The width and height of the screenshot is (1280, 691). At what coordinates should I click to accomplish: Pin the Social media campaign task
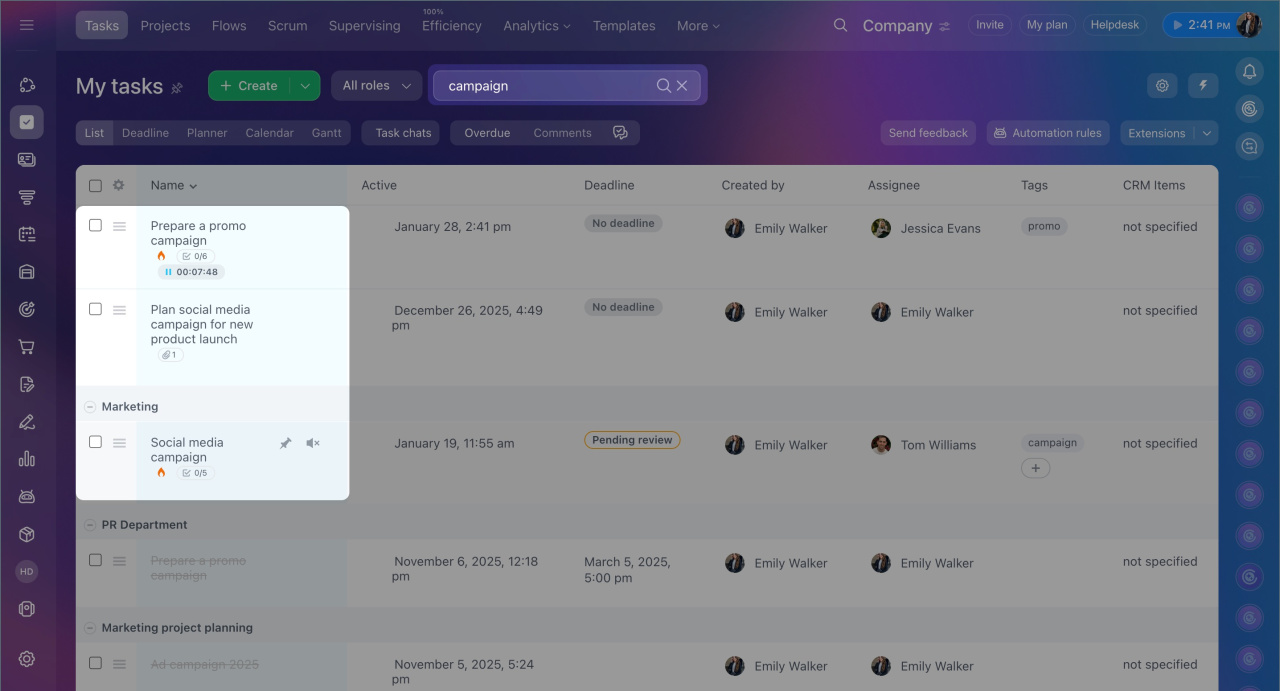tap(285, 443)
